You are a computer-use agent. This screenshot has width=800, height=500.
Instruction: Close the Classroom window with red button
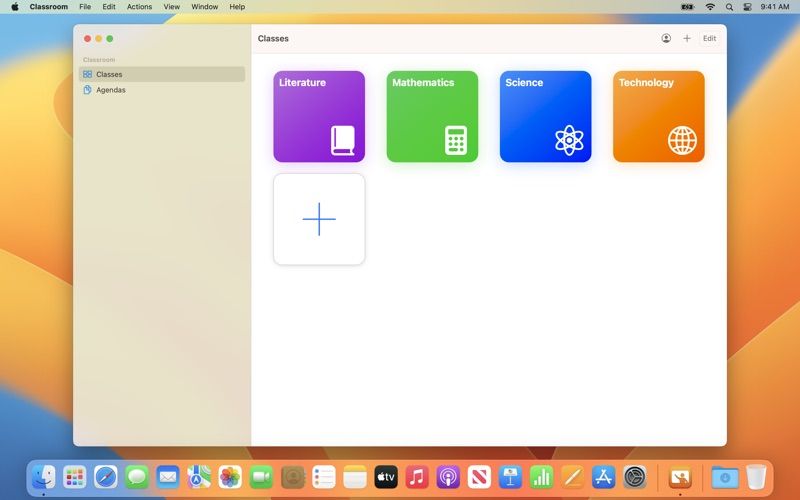coord(87,39)
